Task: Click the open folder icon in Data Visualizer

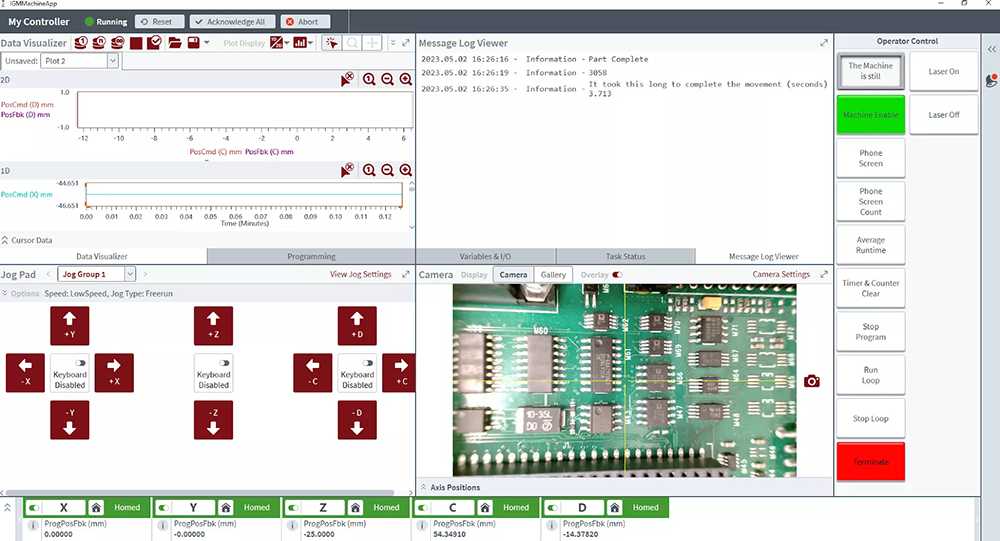Action: tap(174, 43)
